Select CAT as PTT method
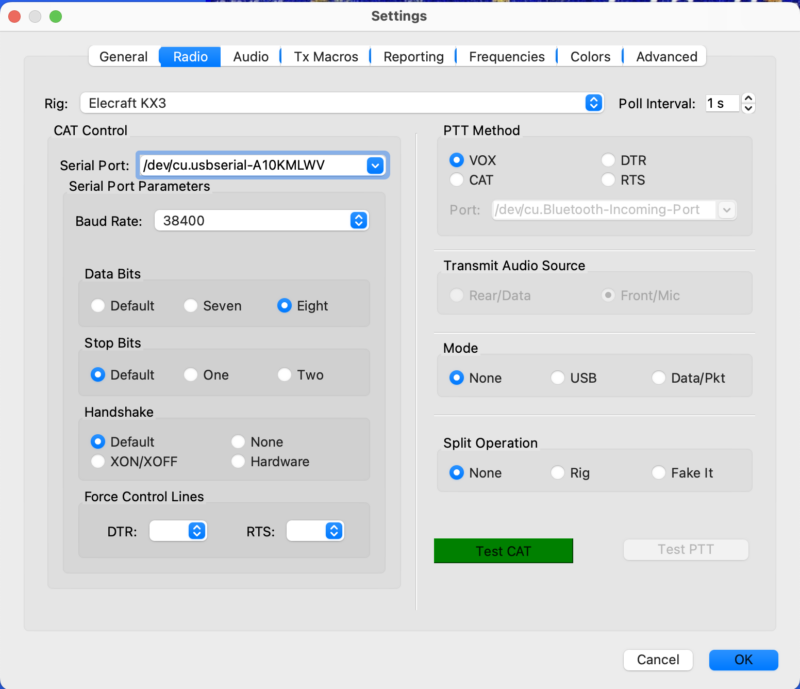800x689 pixels. [457, 180]
